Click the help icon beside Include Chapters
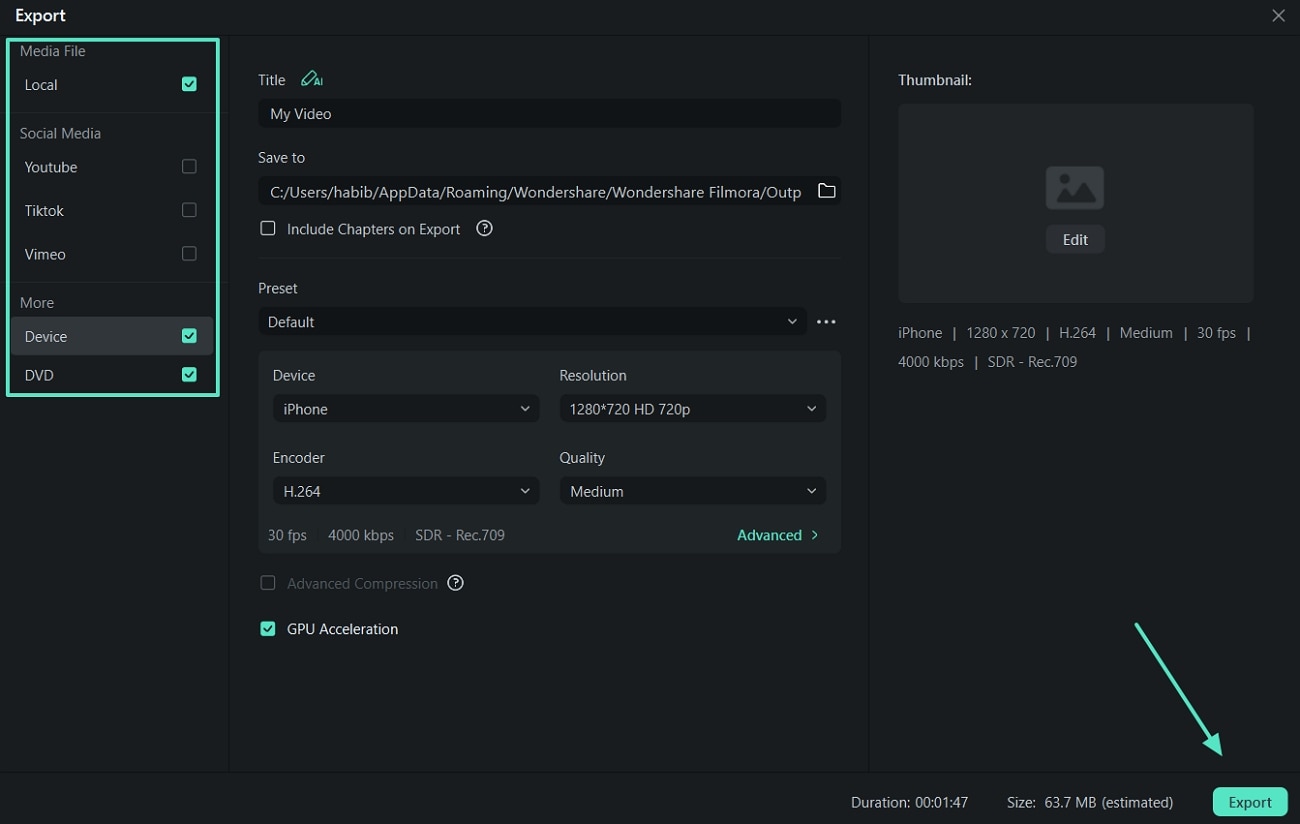The width and height of the screenshot is (1300, 824). click(x=484, y=228)
